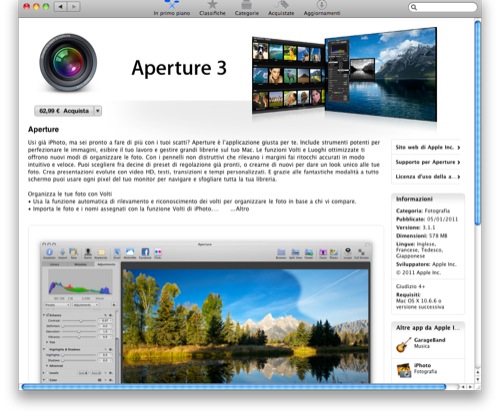Click into the store search field

pyautogui.click(x=443, y=7)
